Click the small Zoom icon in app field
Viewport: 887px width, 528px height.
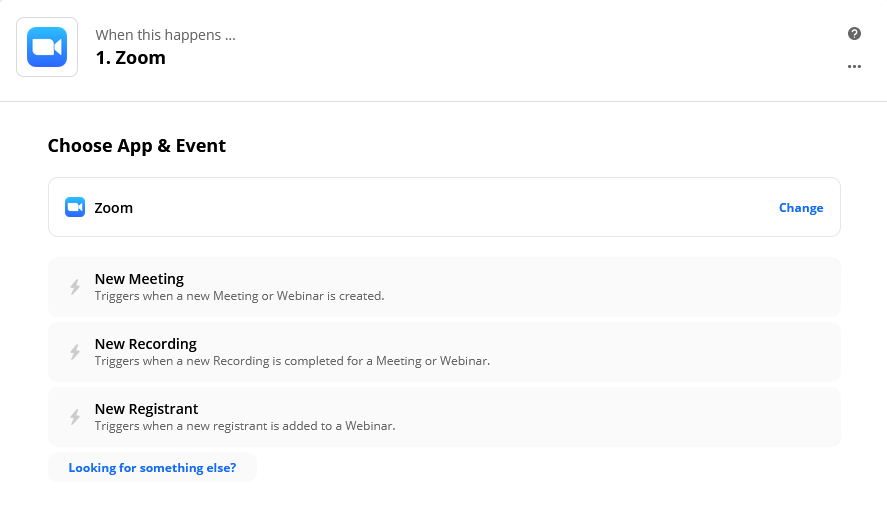[75, 208]
